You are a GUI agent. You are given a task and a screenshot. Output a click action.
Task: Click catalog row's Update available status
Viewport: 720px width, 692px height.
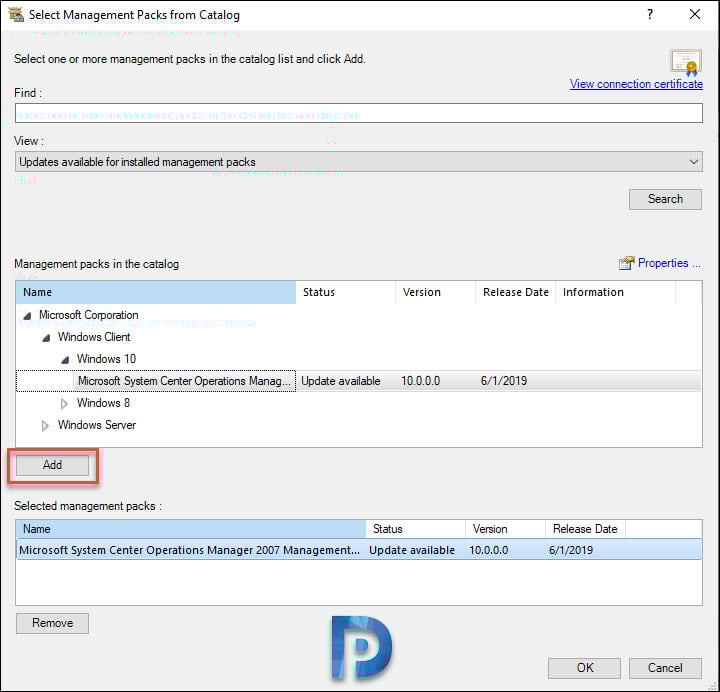click(x=341, y=381)
